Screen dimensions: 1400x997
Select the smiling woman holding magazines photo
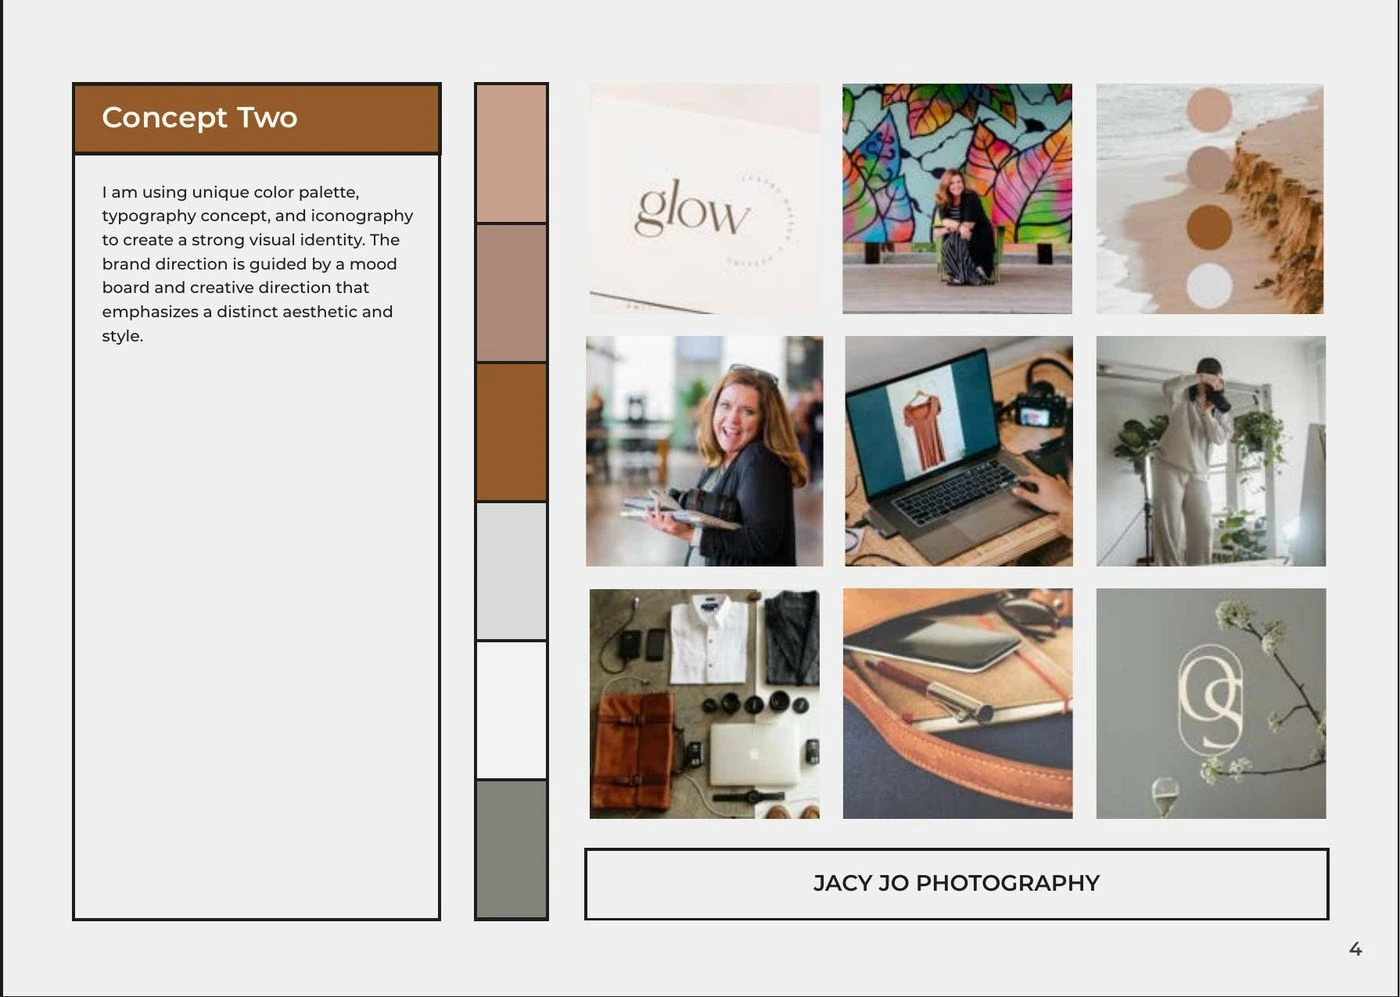tap(704, 451)
